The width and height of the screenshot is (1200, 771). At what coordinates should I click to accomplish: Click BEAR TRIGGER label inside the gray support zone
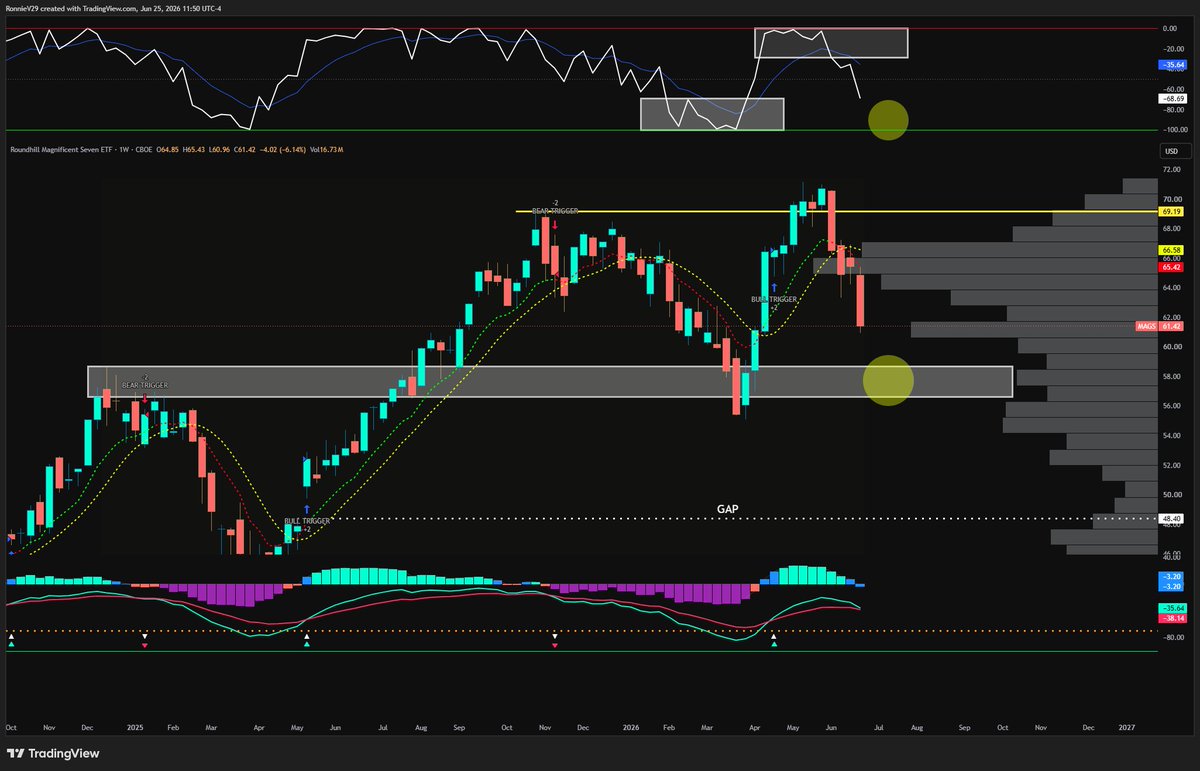pyautogui.click(x=146, y=385)
